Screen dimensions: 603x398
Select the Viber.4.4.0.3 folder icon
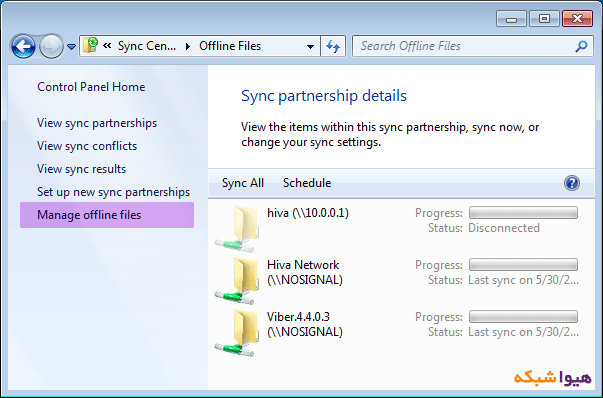pyautogui.click(x=237, y=333)
